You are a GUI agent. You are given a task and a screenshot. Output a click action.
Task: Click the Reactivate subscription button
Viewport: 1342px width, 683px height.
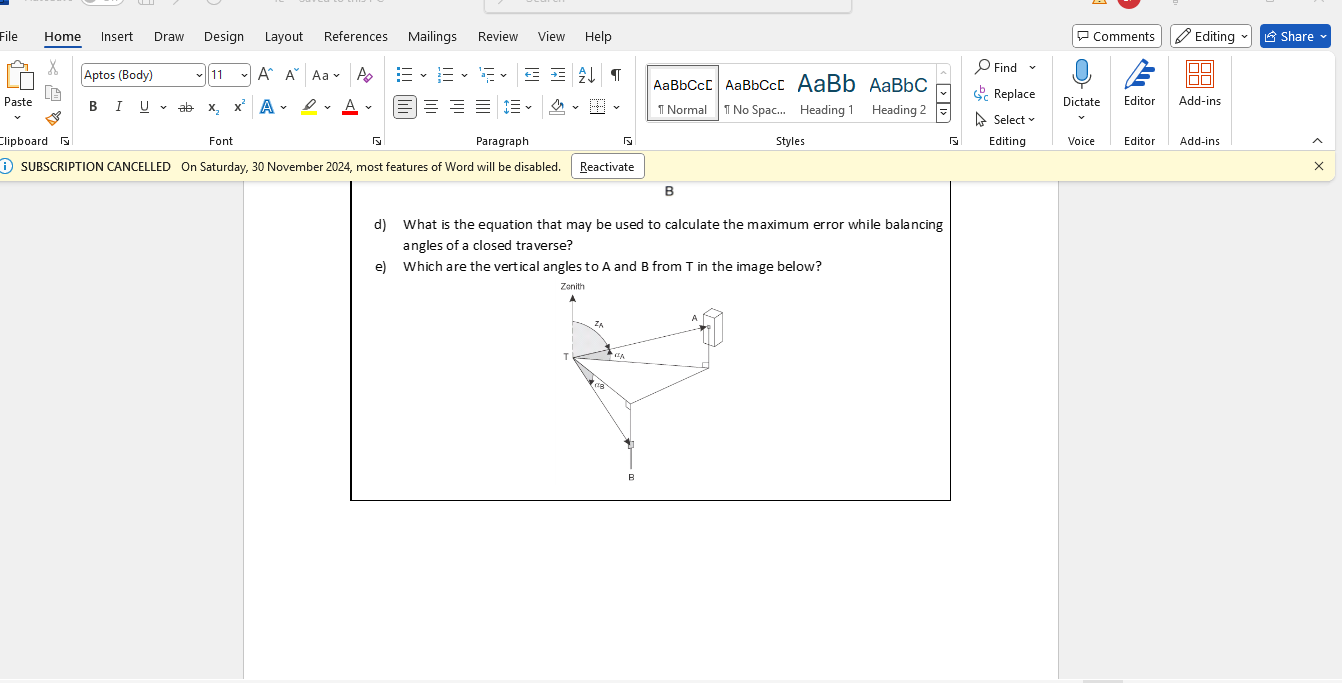coord(607,166)
